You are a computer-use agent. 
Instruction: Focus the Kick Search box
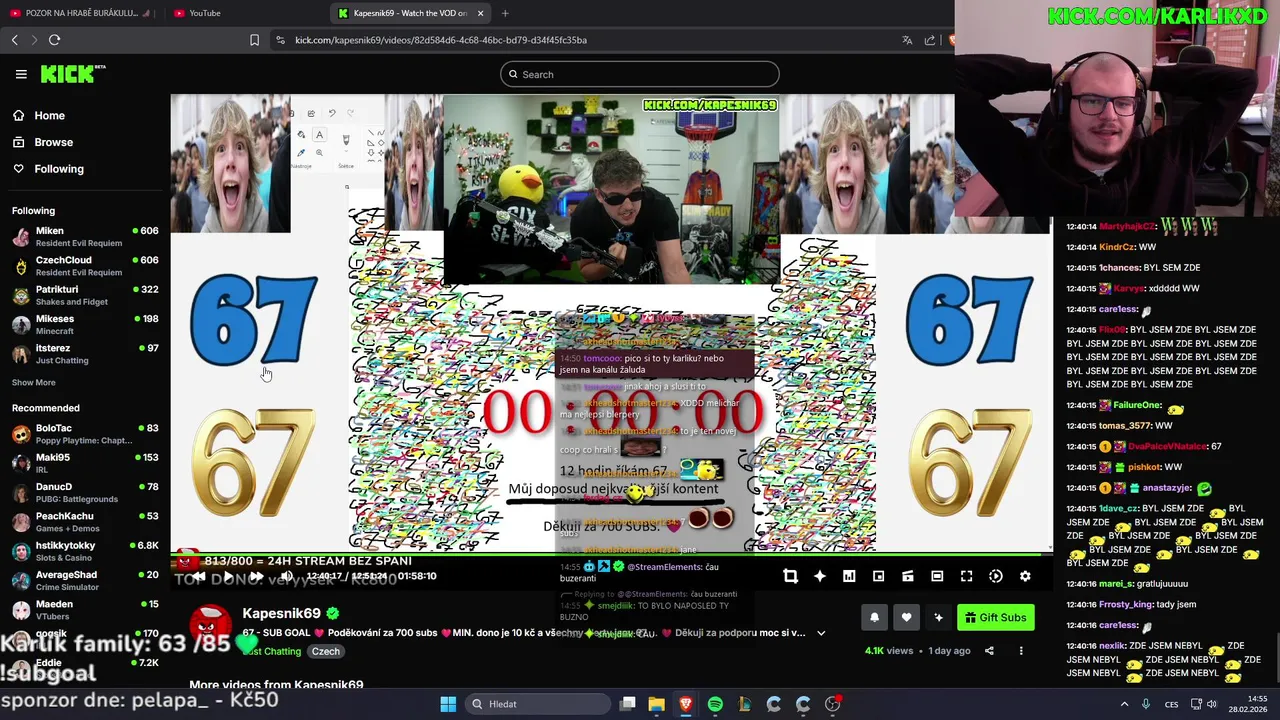click(x=640, y=74)
